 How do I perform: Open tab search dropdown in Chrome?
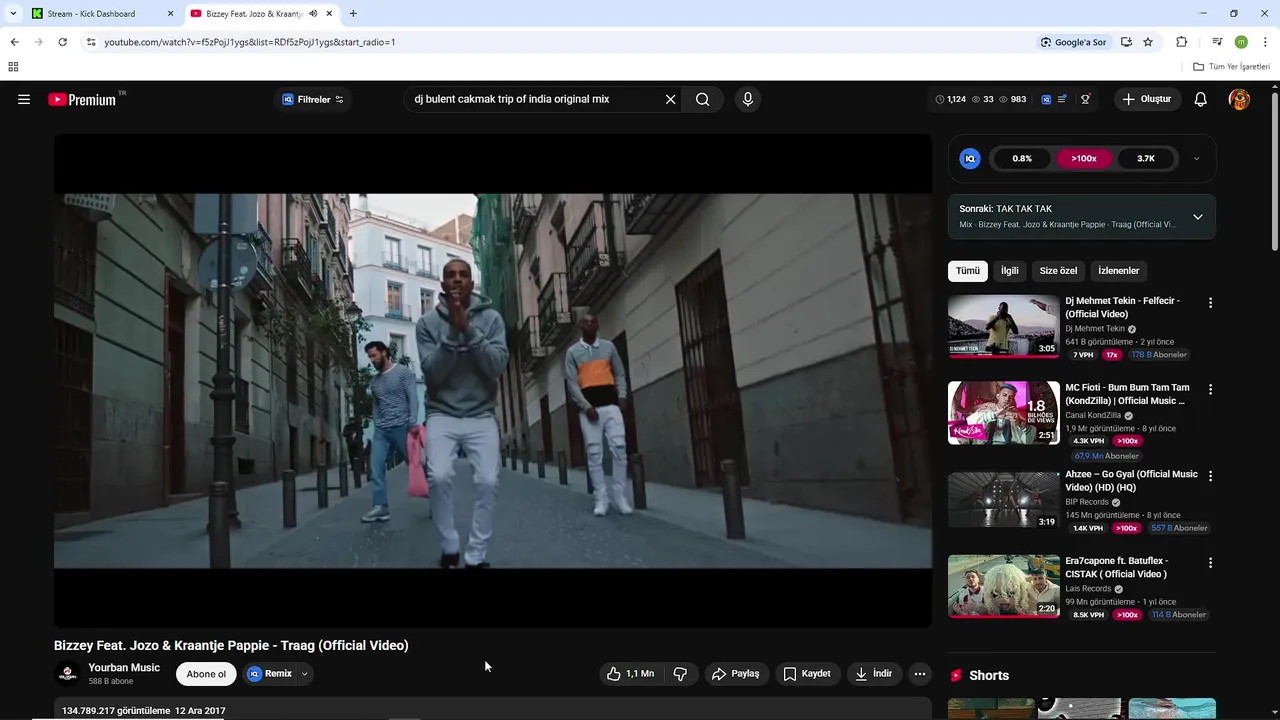(x=13, y=14)
